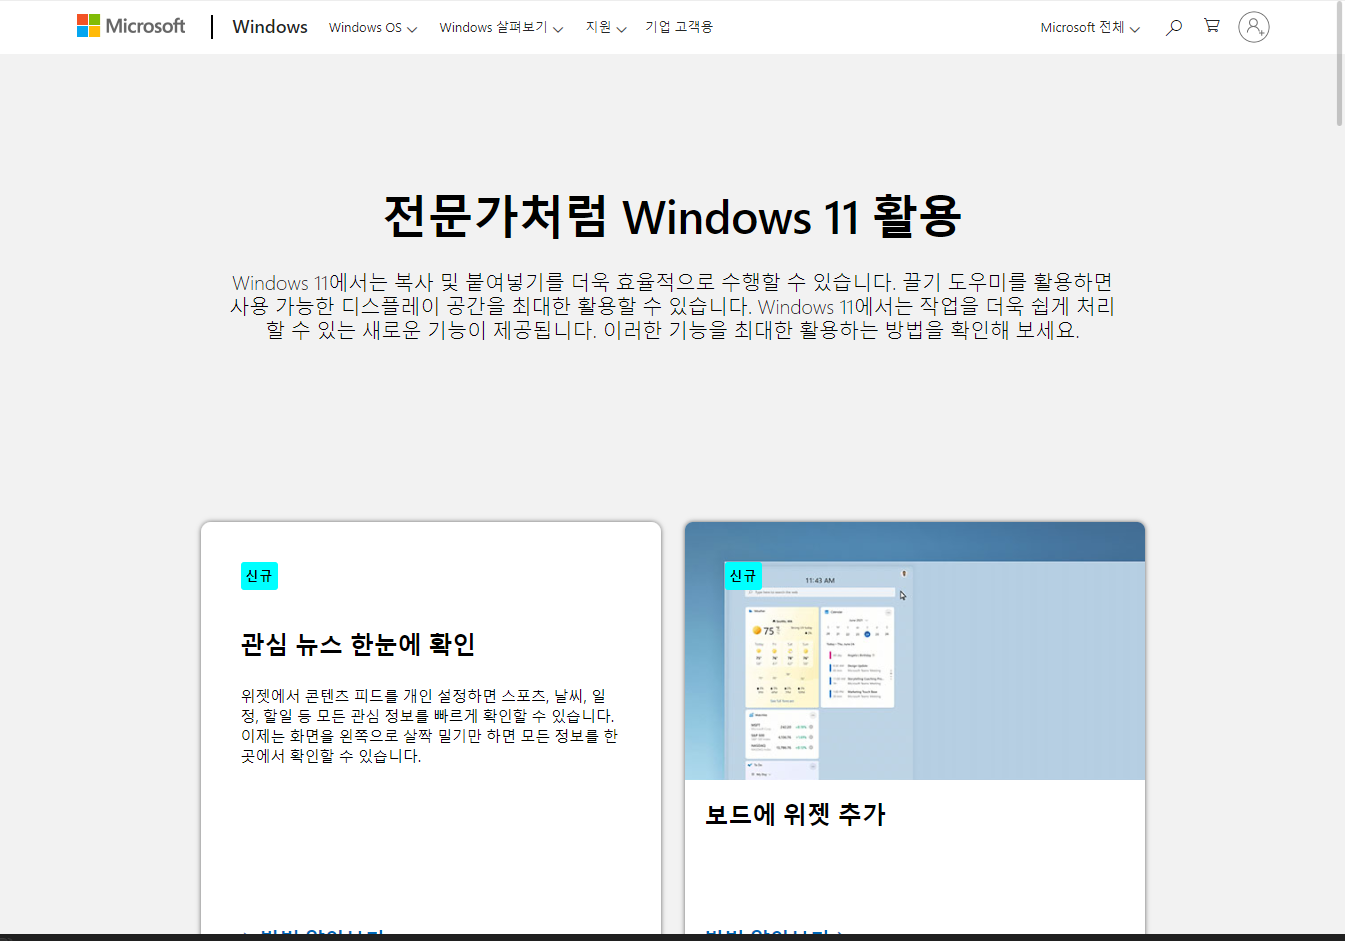This screenshot has height=941, width=1345.
Task: Expand the 지원 menu
Action: pyautogui.click(x=606, y=28)
